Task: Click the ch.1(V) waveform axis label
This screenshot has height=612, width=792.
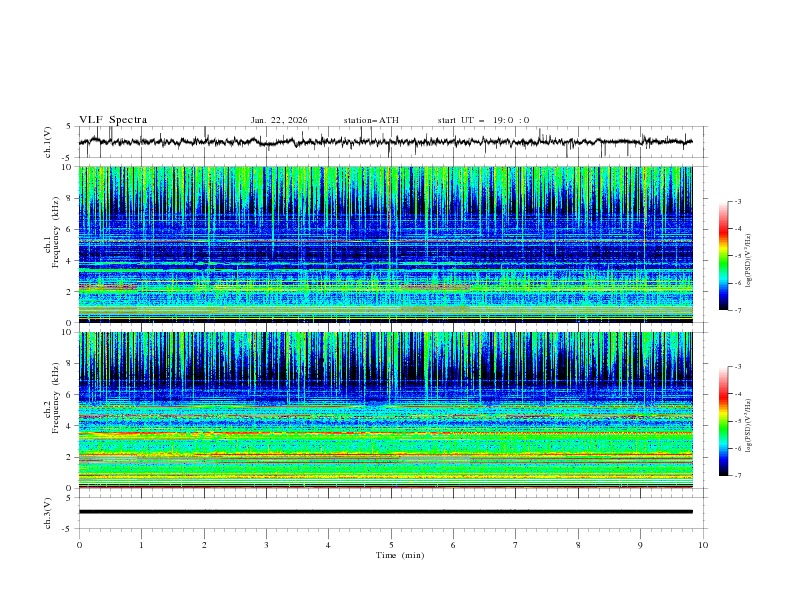Action: pos(48,142)
